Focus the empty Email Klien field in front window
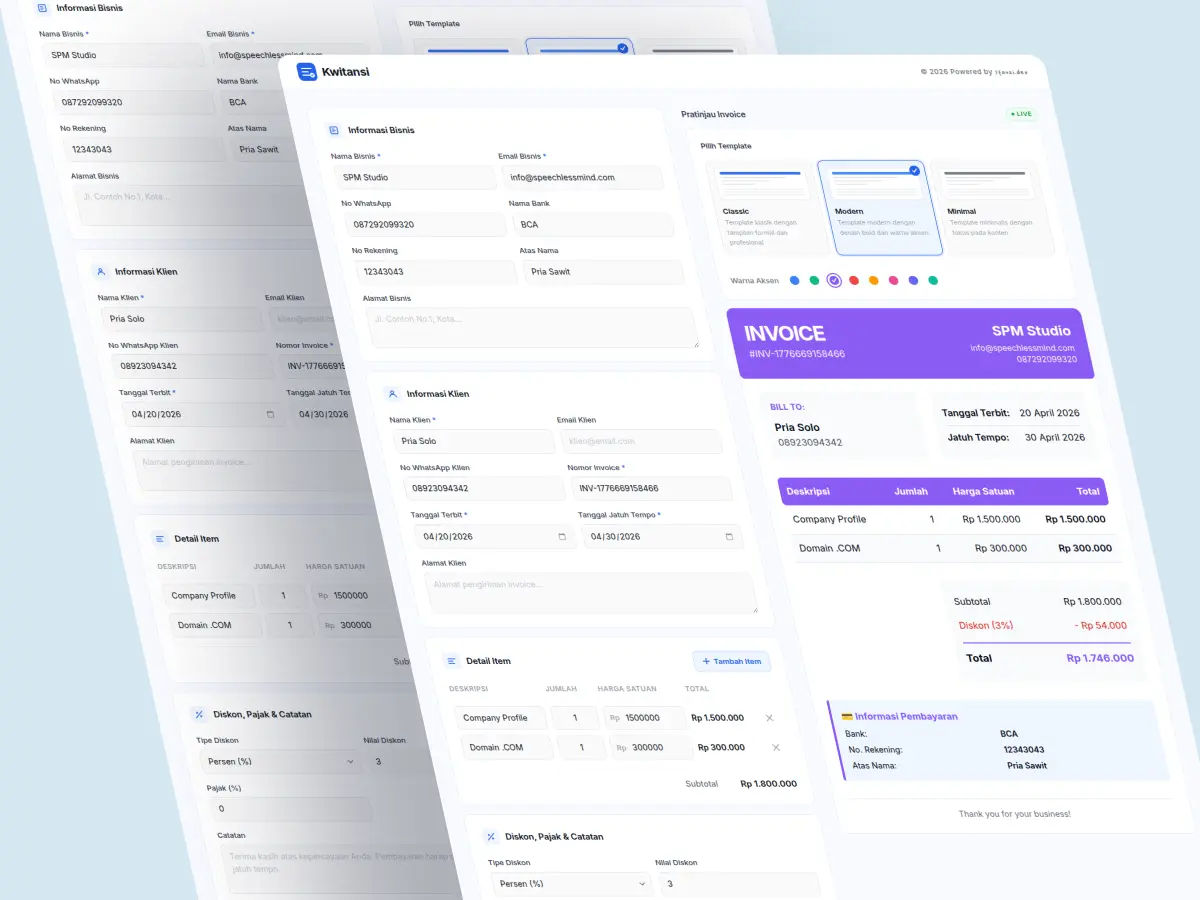The width and height of the screenshot is (1200, 900). pyautogui.click(x=641, y=441)
